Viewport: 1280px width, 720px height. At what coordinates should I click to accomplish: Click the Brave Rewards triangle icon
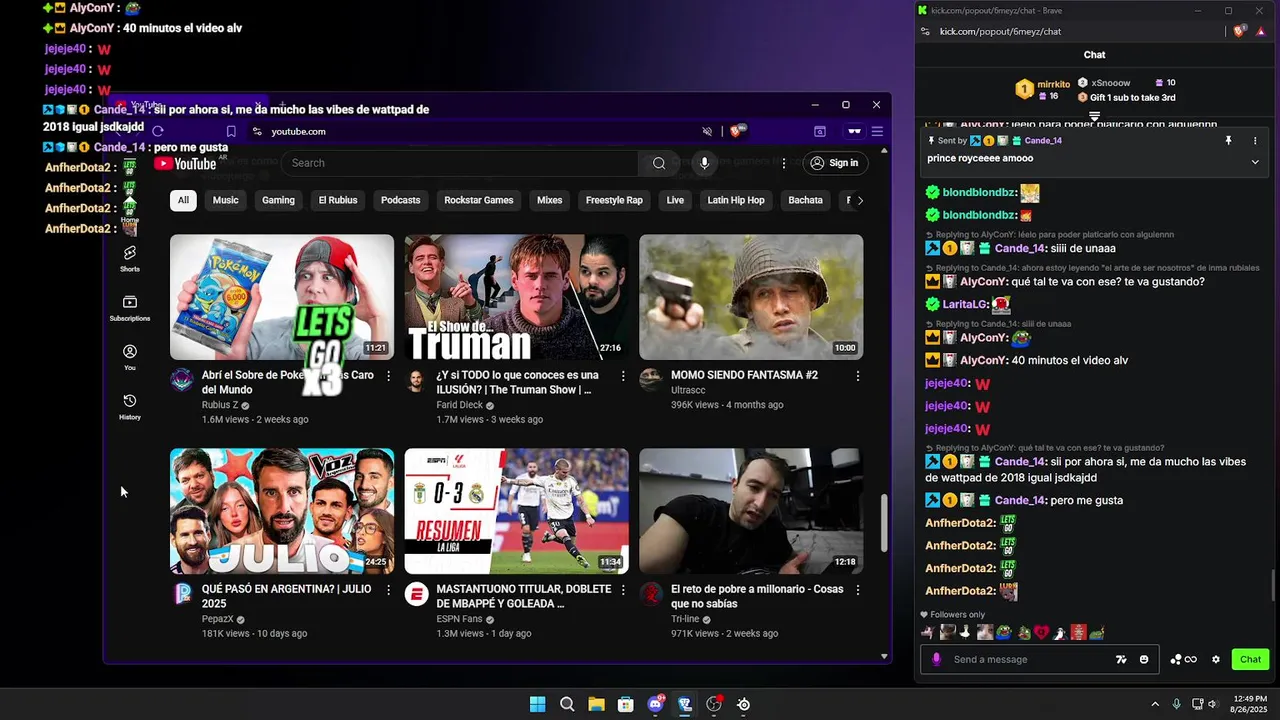(1262, 31)
